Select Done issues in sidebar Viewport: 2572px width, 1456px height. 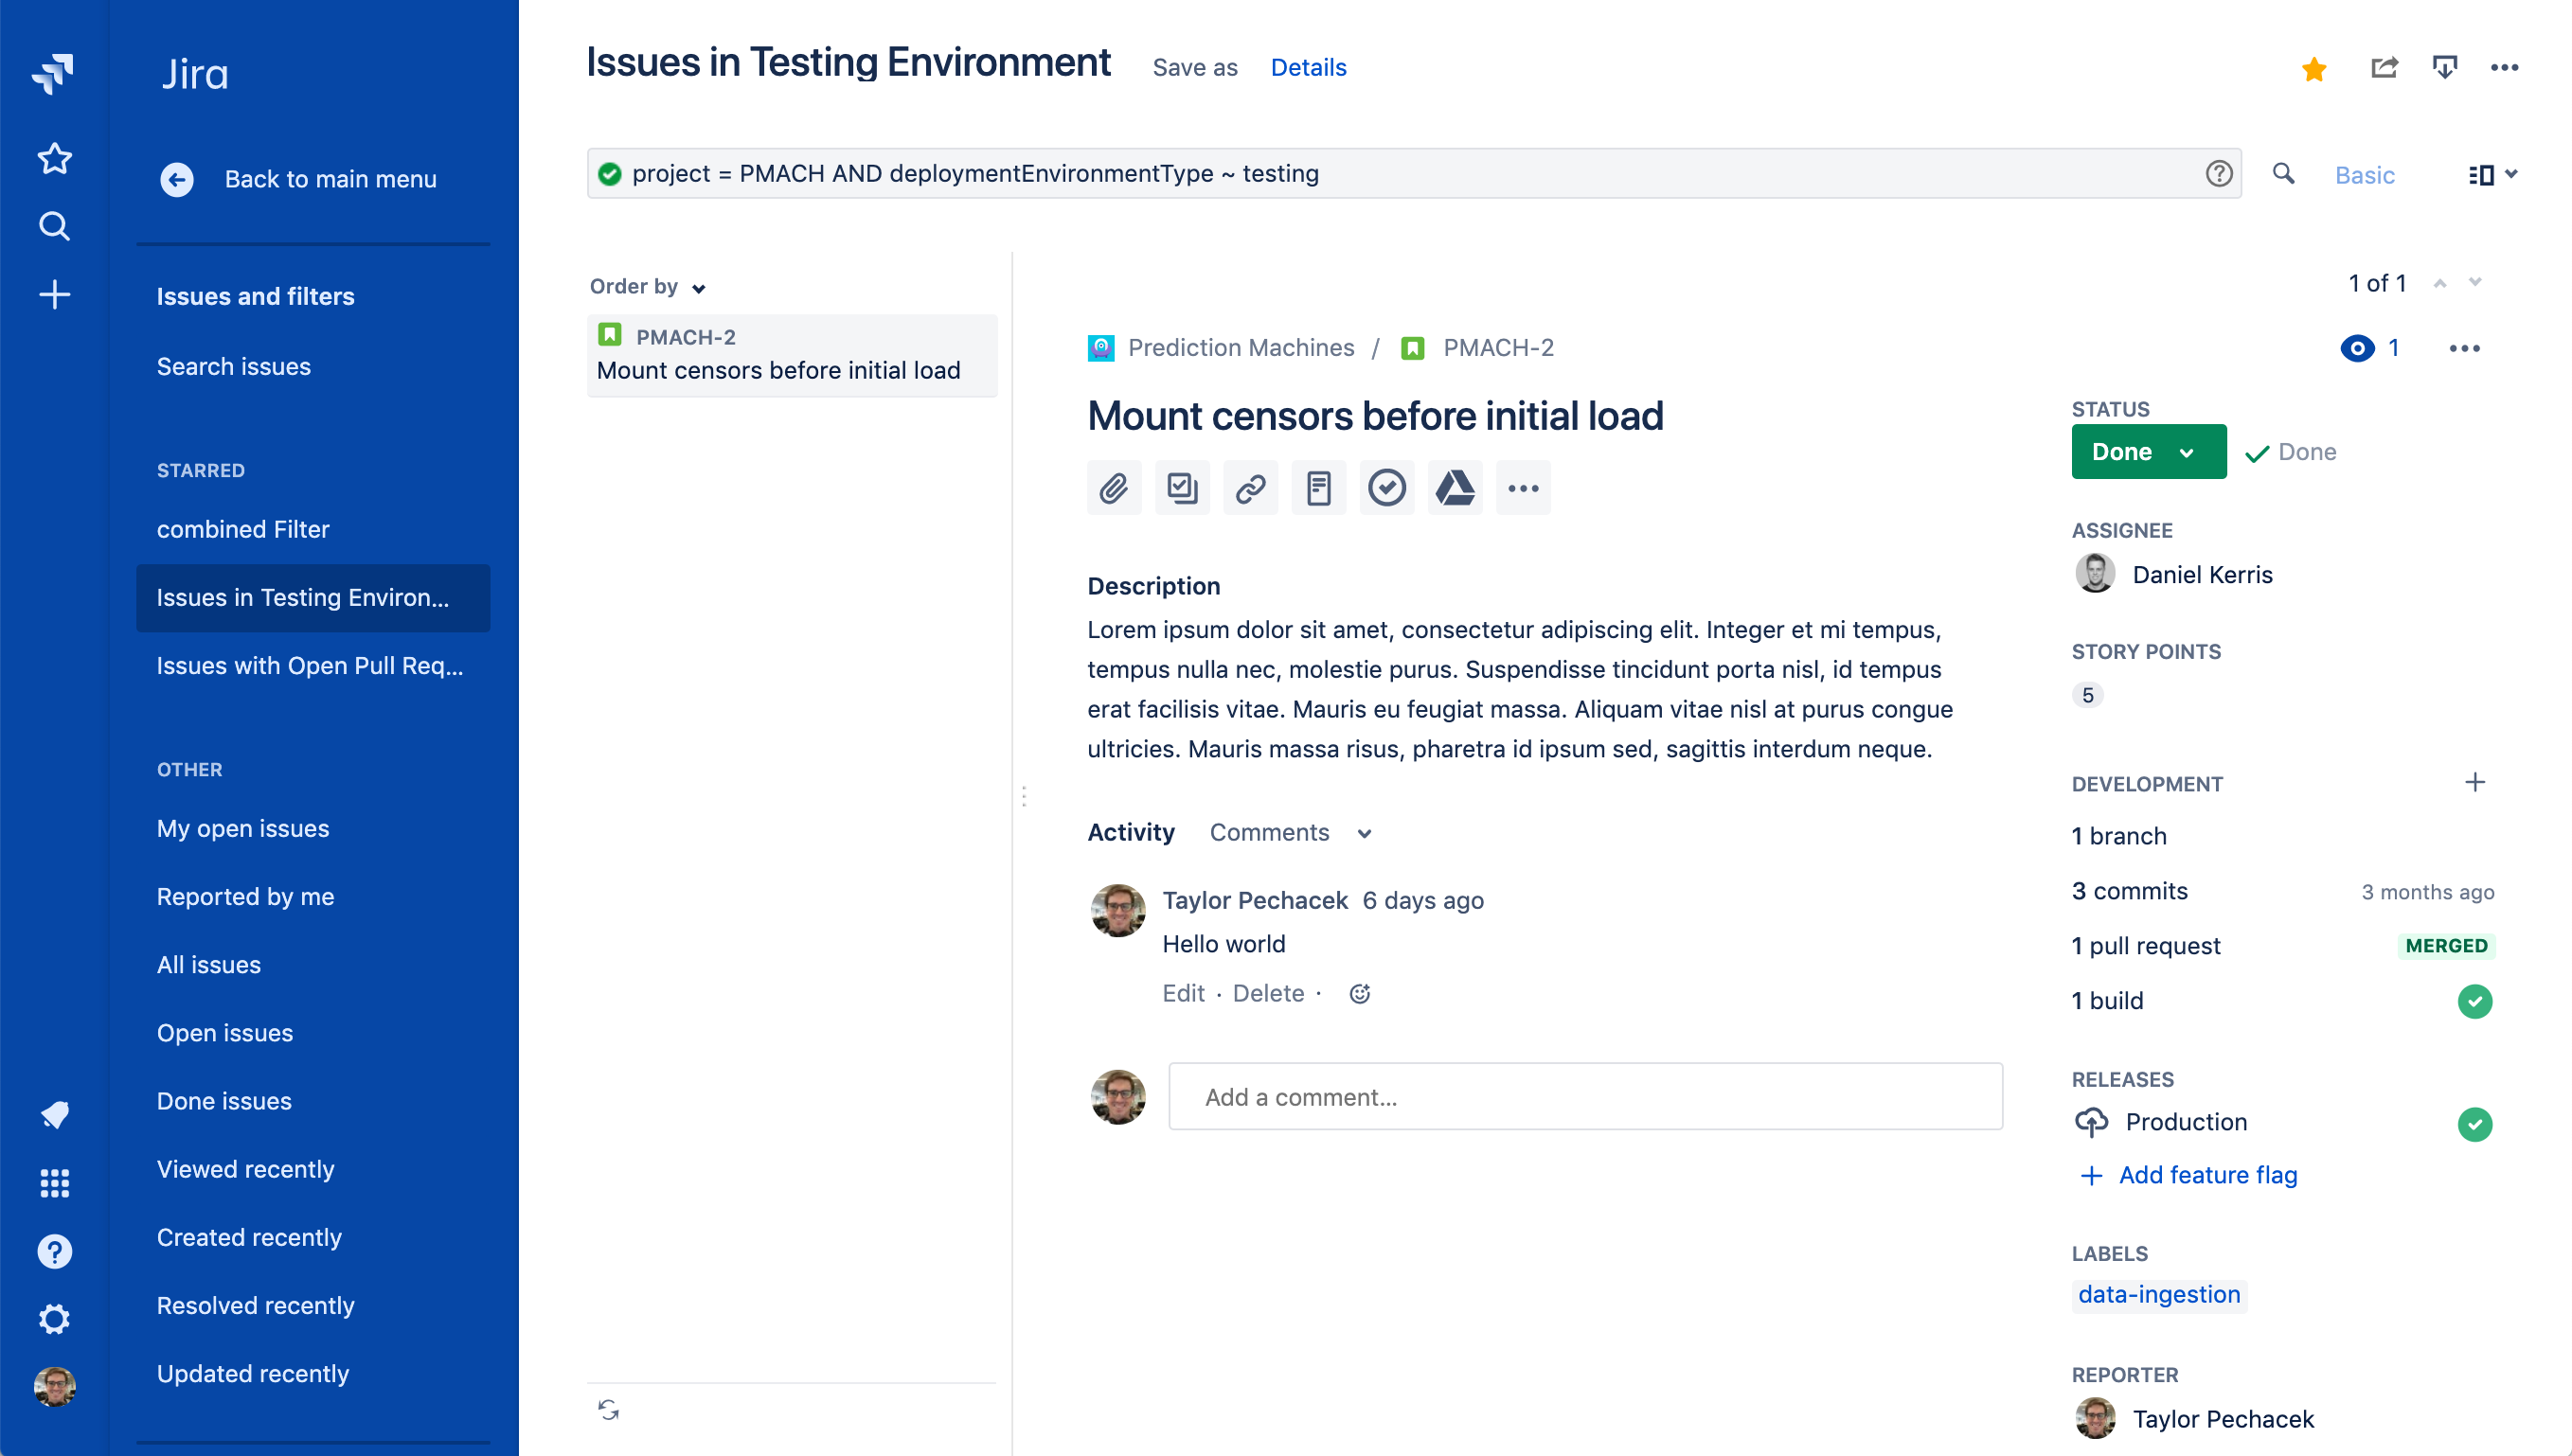(224, 1100)
